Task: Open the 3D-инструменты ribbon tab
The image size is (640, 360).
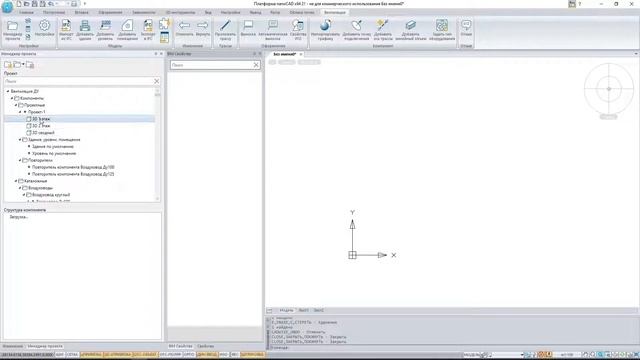Action: (180, 13)
